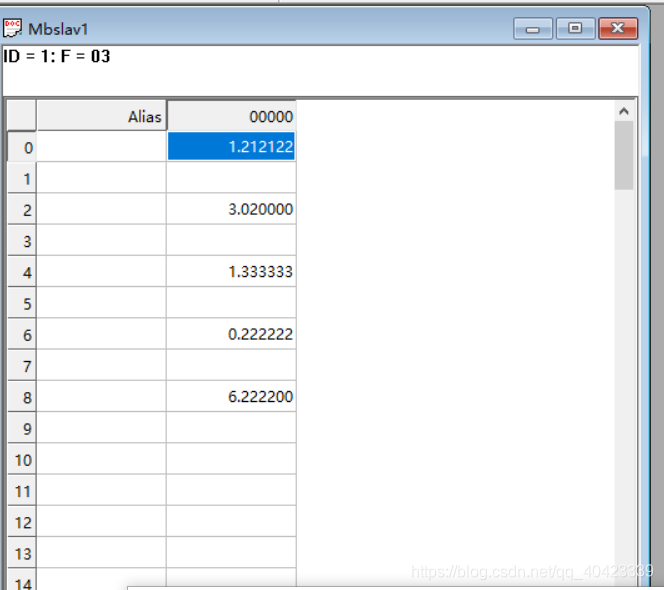Click the empty value cell in row 7

231,365
